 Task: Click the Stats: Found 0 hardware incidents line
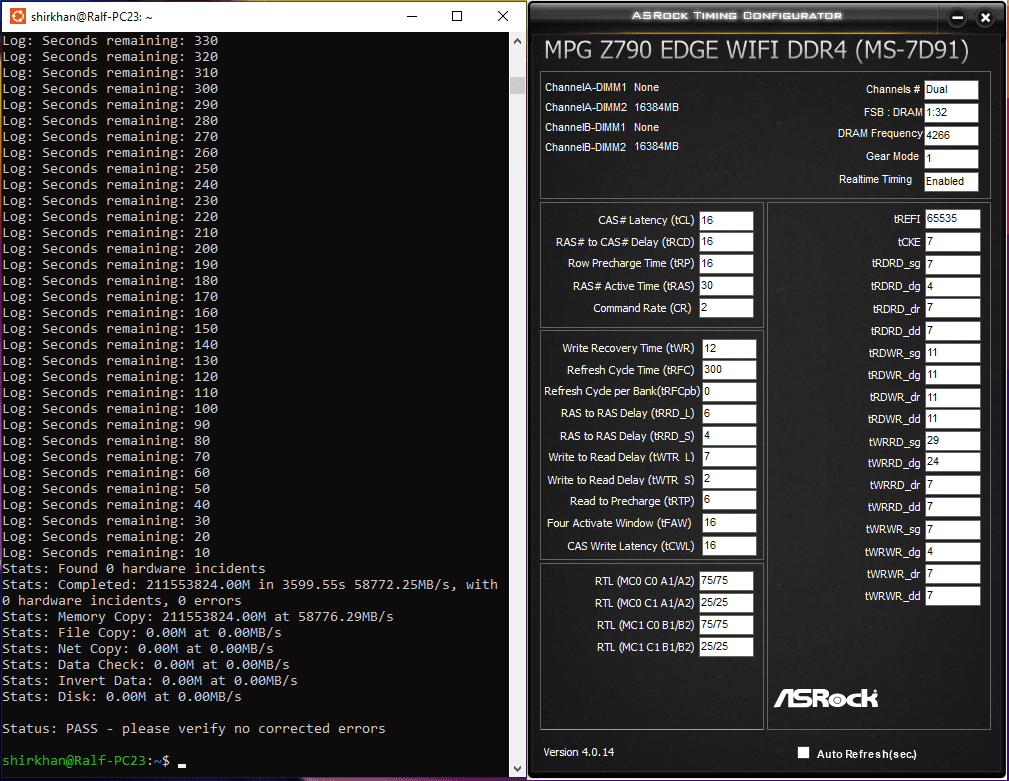pyautogui.click(x=134, y=569)
